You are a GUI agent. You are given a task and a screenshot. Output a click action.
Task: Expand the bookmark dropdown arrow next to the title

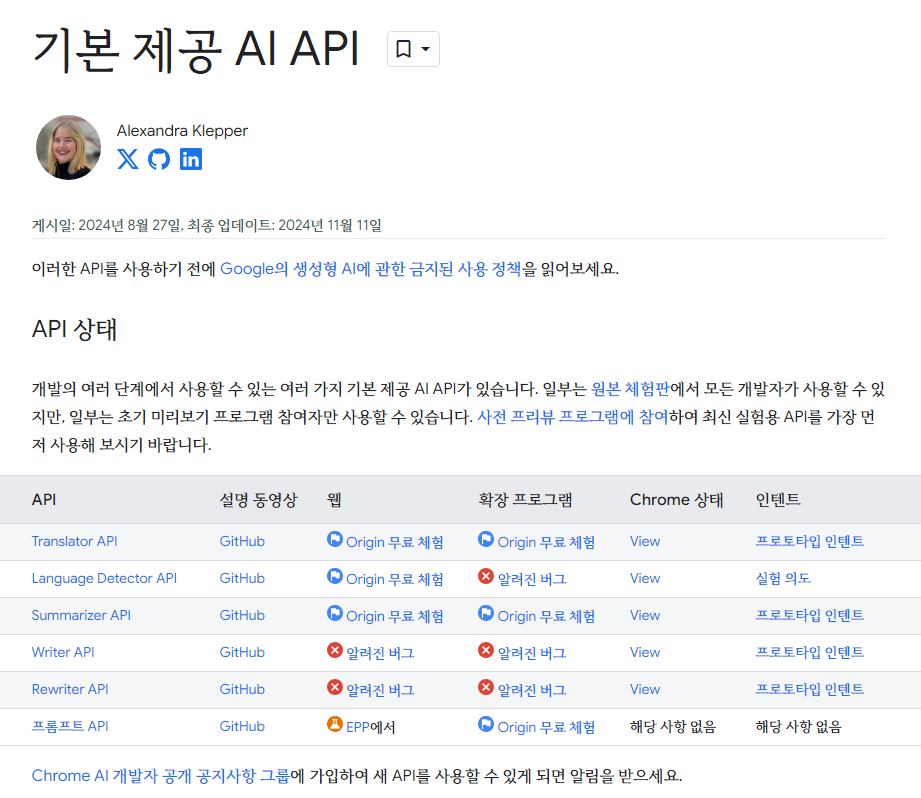point(426,48)
